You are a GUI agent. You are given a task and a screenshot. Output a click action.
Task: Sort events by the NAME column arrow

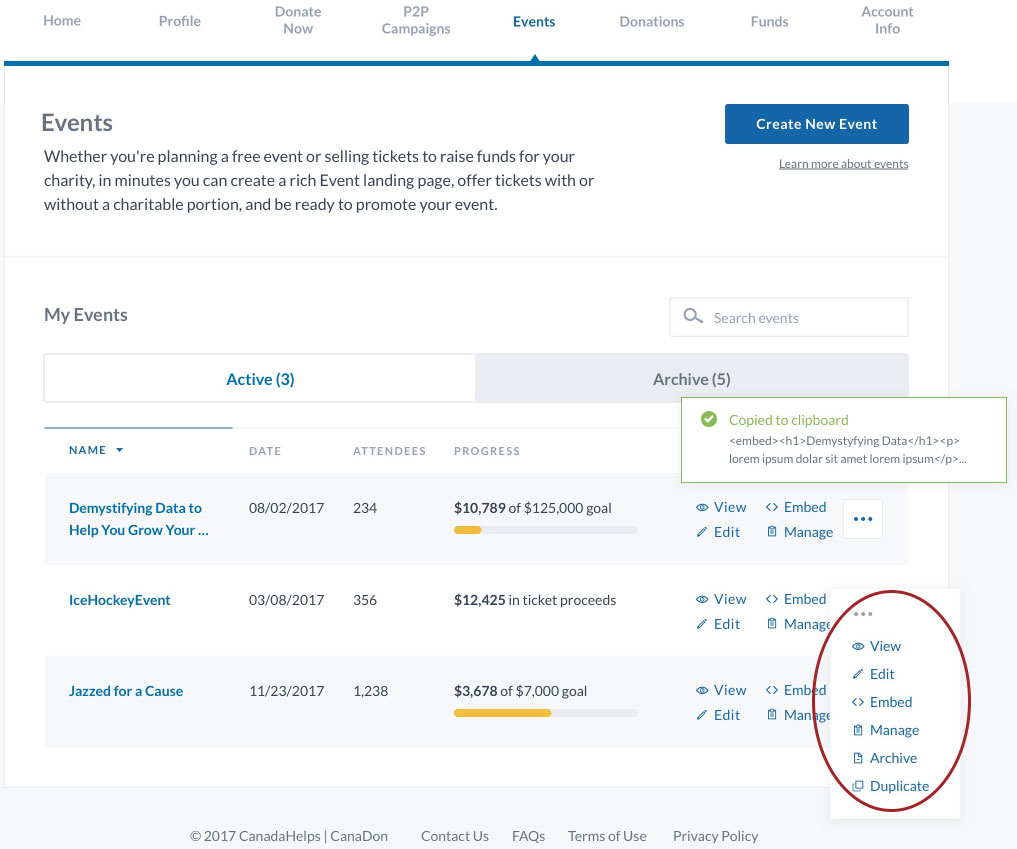120,451
